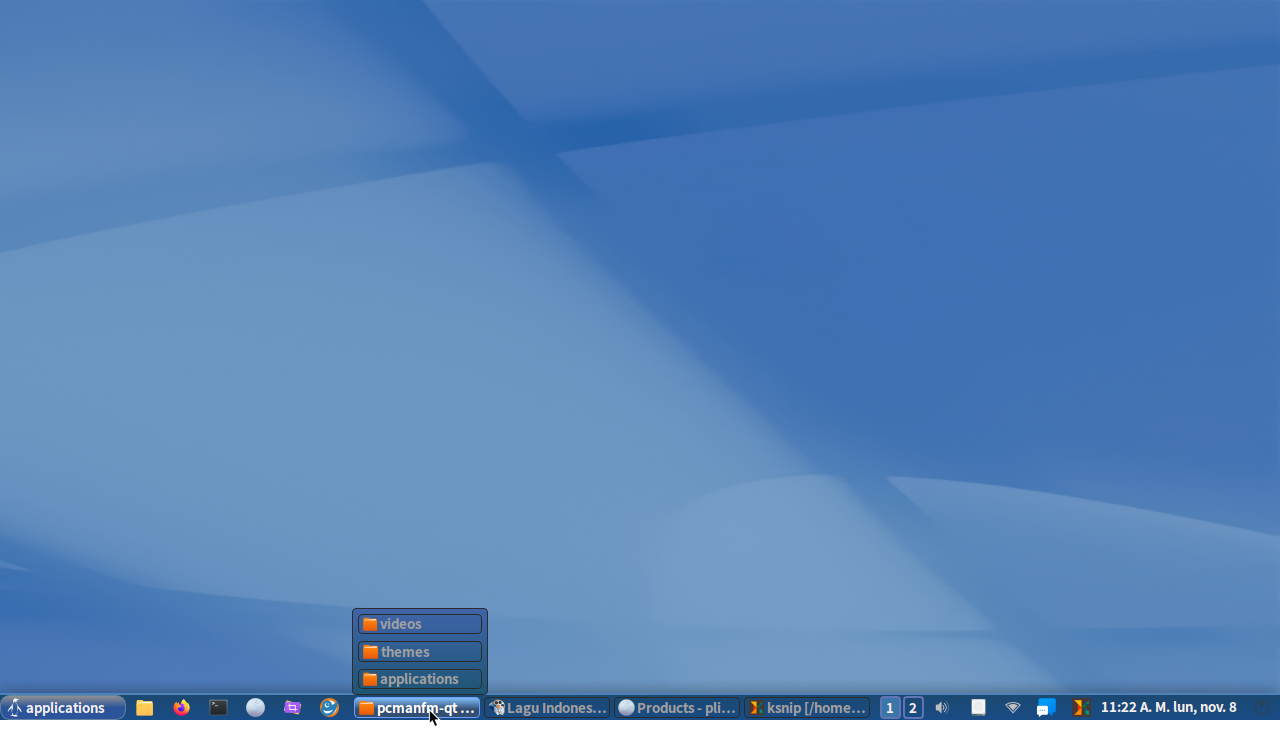Switch to workspace 1

pyautogui.click(x=890, y=708)
